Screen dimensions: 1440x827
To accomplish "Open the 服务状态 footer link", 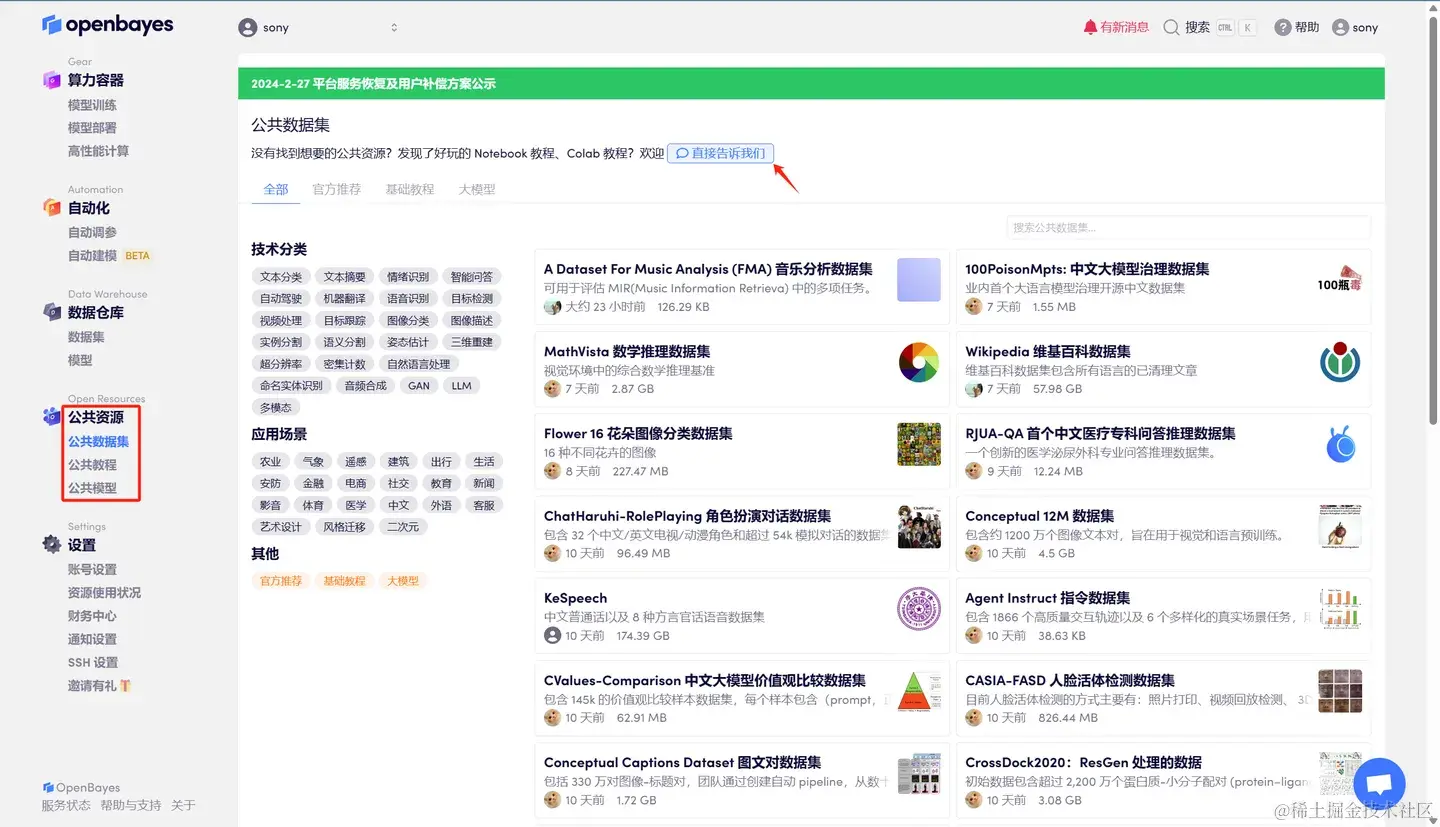I will 66,805.
